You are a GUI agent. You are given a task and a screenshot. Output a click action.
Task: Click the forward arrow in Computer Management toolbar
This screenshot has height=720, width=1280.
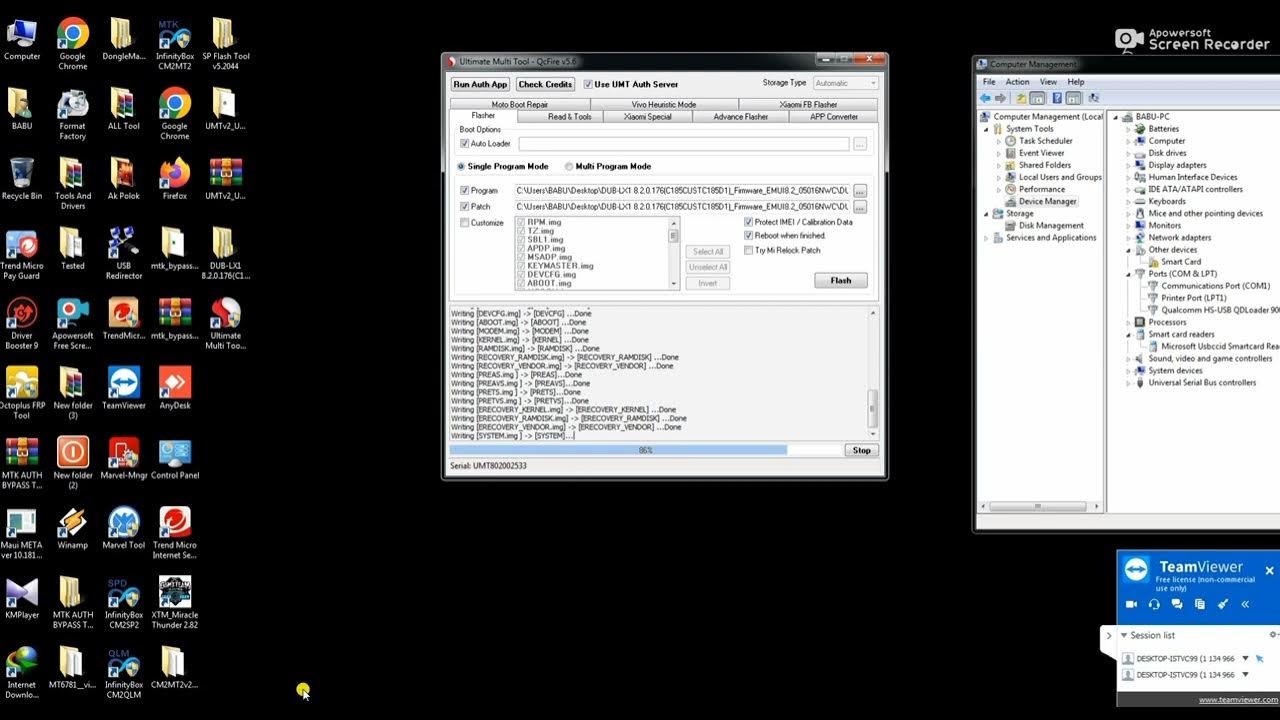(1000, 98)
